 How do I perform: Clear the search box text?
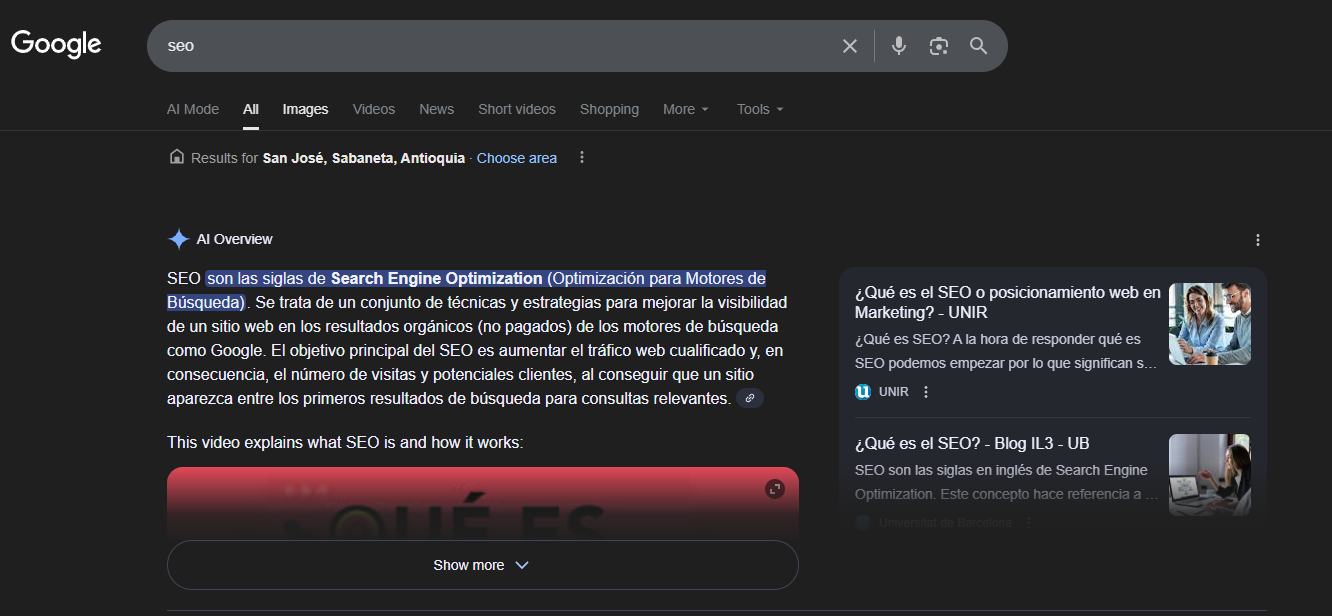pos(849,46)
